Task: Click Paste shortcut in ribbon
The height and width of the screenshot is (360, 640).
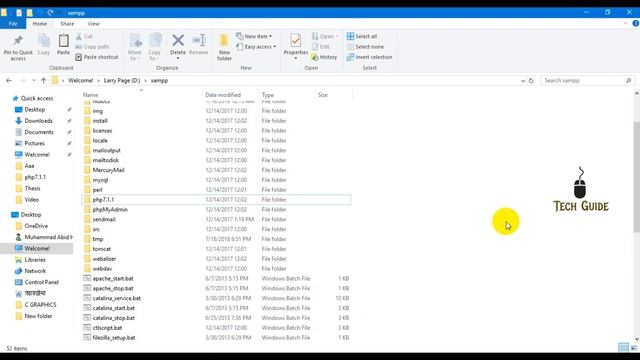Action: click(x=97, y=57)
